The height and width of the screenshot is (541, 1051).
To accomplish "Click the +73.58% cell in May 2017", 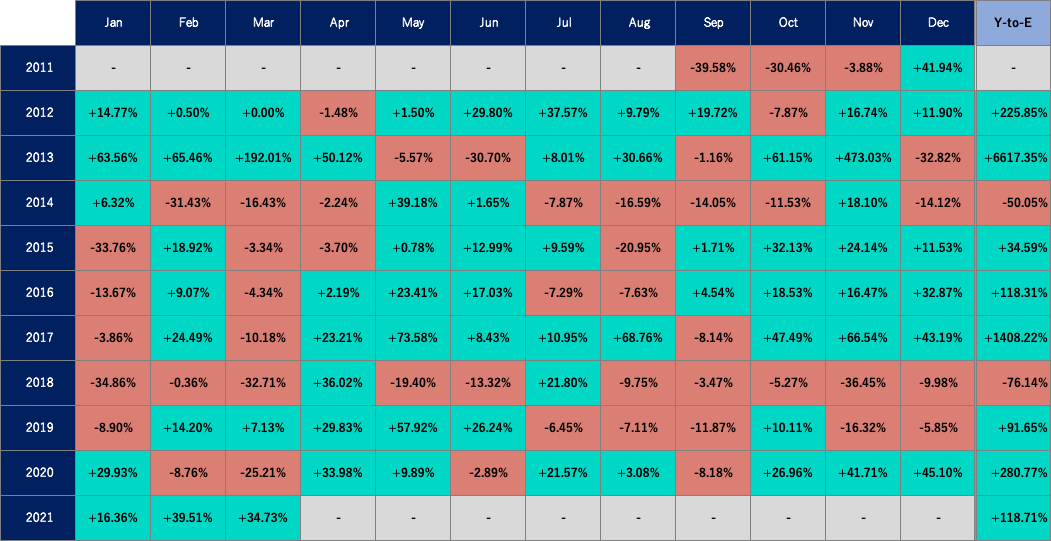I will 413,338.
